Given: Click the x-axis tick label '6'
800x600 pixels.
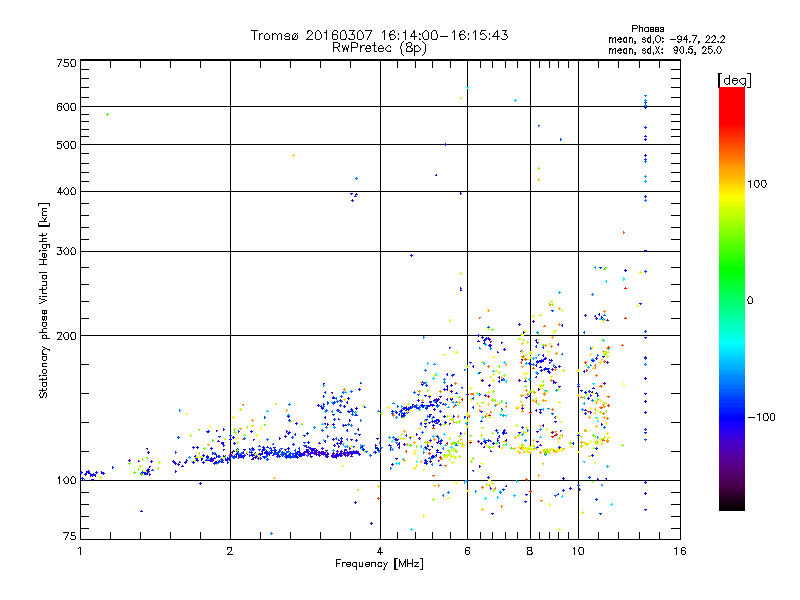Looking at the screenshot, I should 467,551.
